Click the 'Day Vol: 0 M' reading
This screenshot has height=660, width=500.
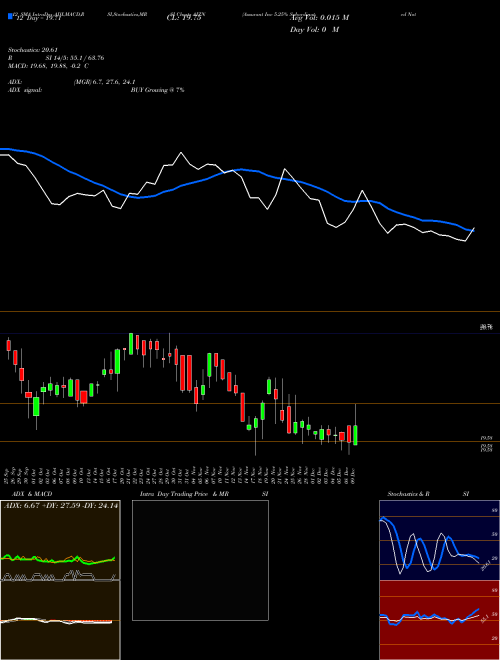tap(314, 30)
